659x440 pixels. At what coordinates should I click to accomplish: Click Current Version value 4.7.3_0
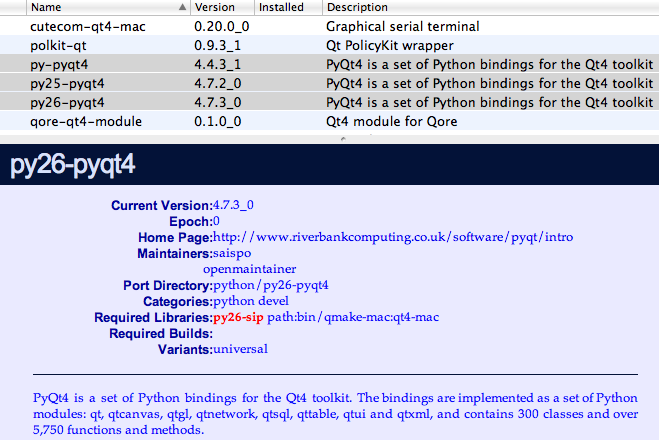[233, 205]
